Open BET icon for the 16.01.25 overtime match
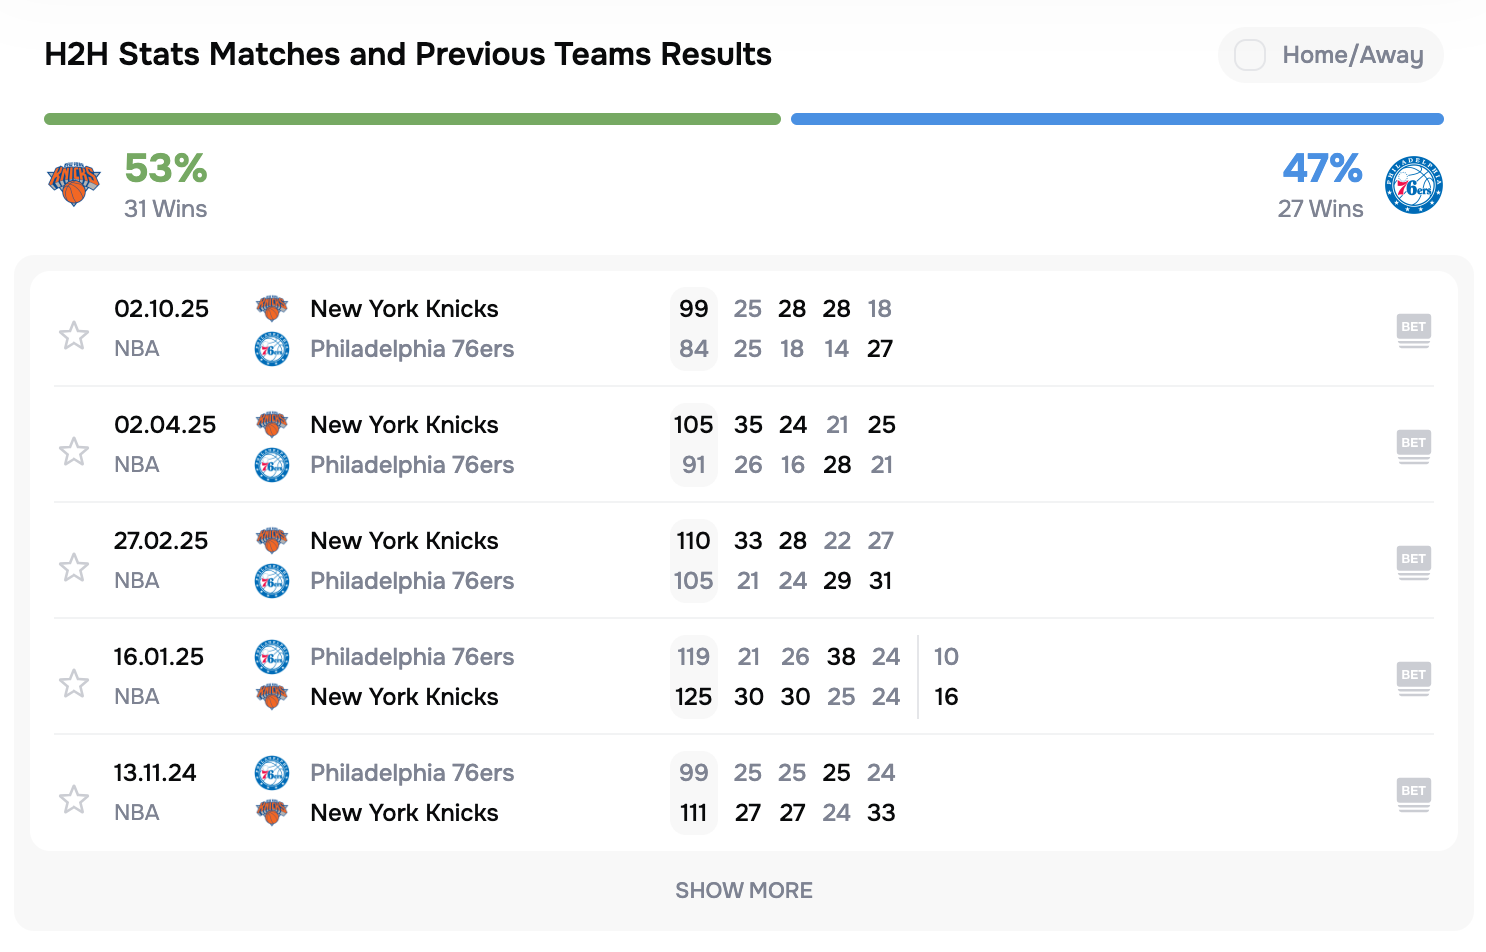The height and width of the screenshot is (952, 1486). [1413, 678]
